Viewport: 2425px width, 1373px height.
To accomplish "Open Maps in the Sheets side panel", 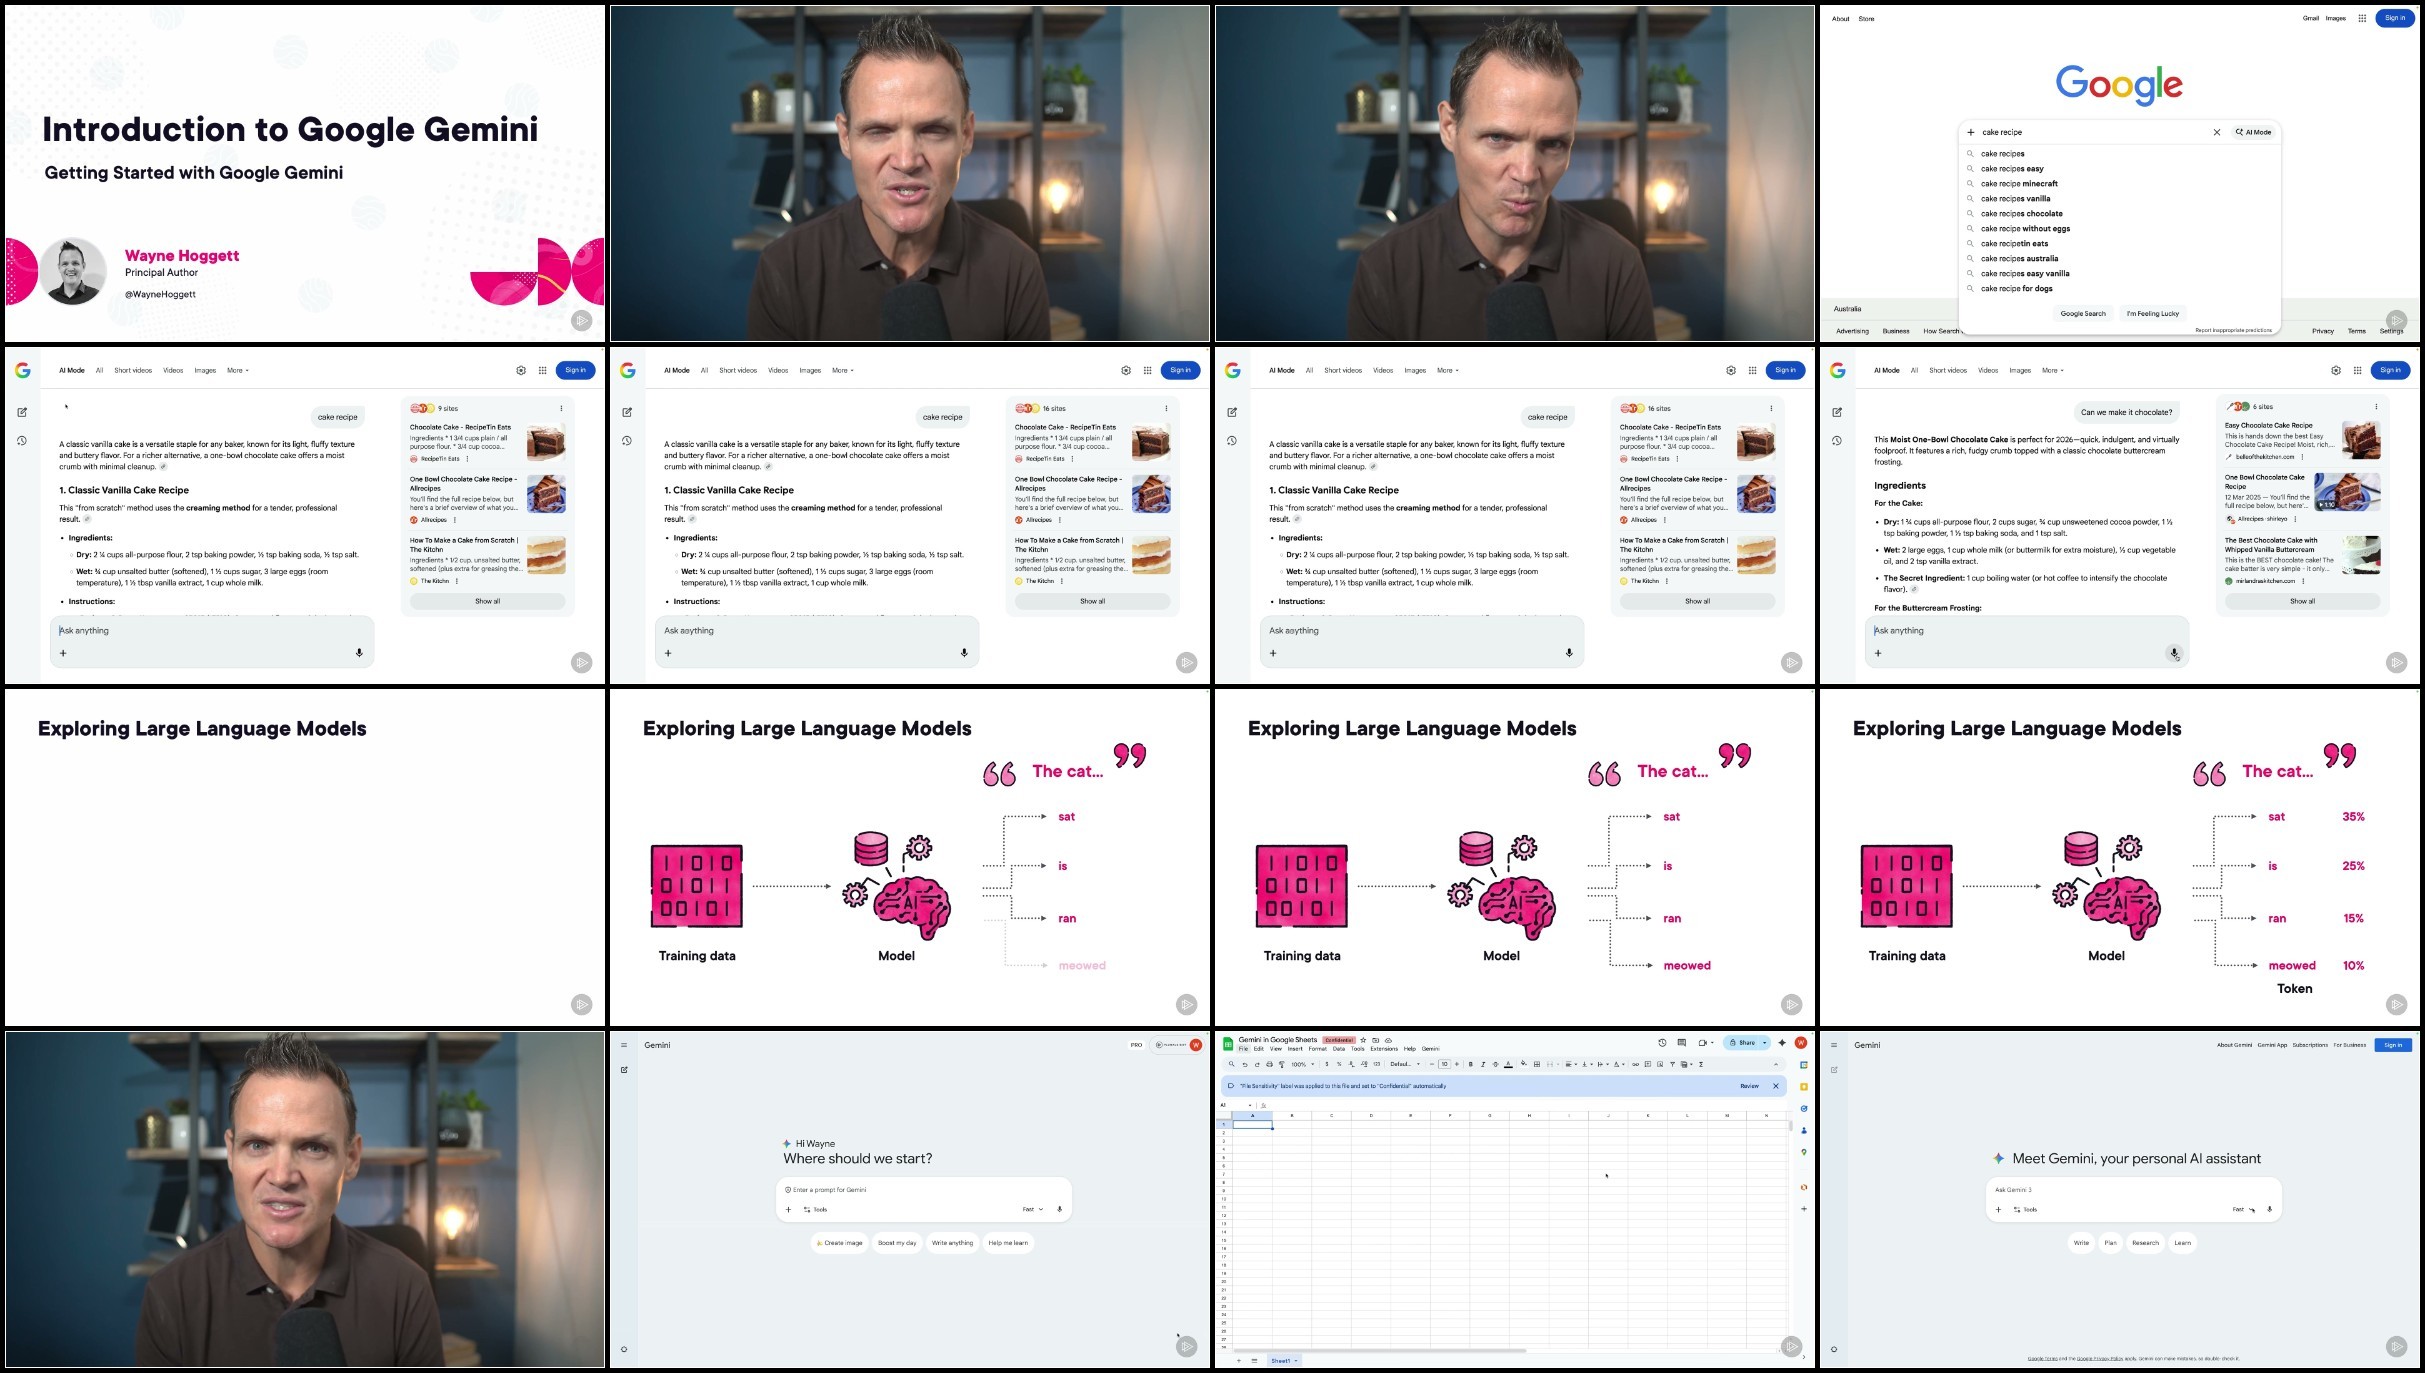I will point(1804,1152).
